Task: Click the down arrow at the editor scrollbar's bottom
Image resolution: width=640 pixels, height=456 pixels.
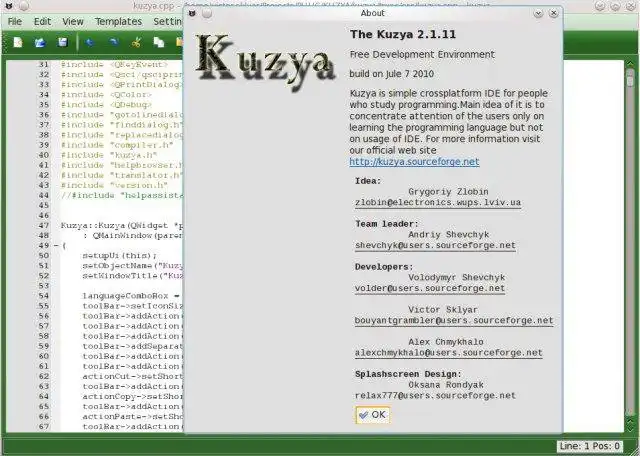Action: 630,427
